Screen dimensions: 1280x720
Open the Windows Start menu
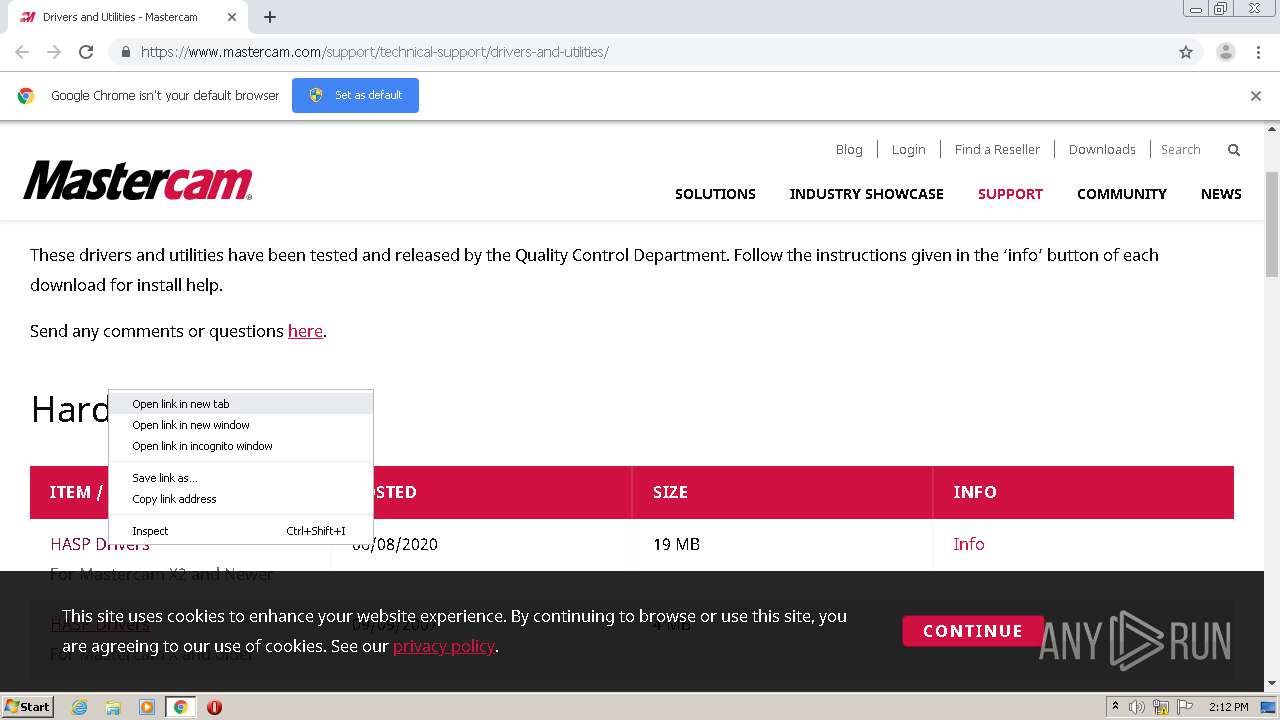(x=27, y=706)
